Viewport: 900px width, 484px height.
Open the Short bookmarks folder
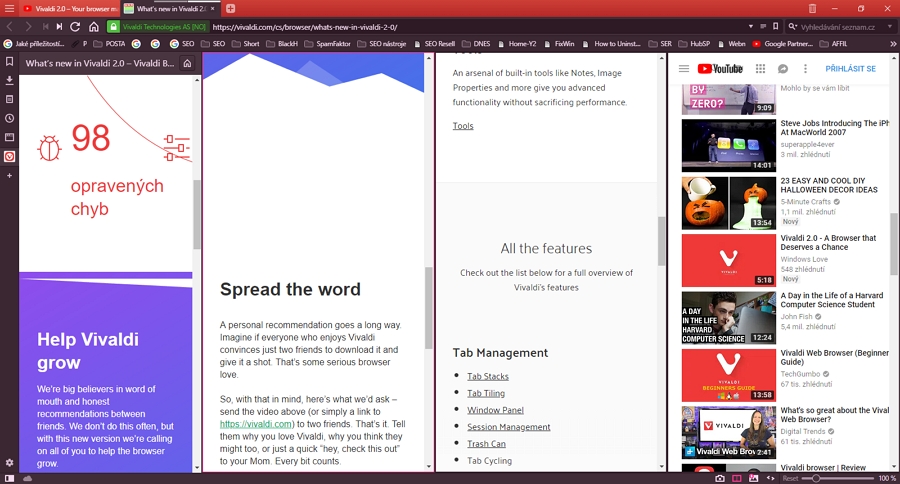246,44
